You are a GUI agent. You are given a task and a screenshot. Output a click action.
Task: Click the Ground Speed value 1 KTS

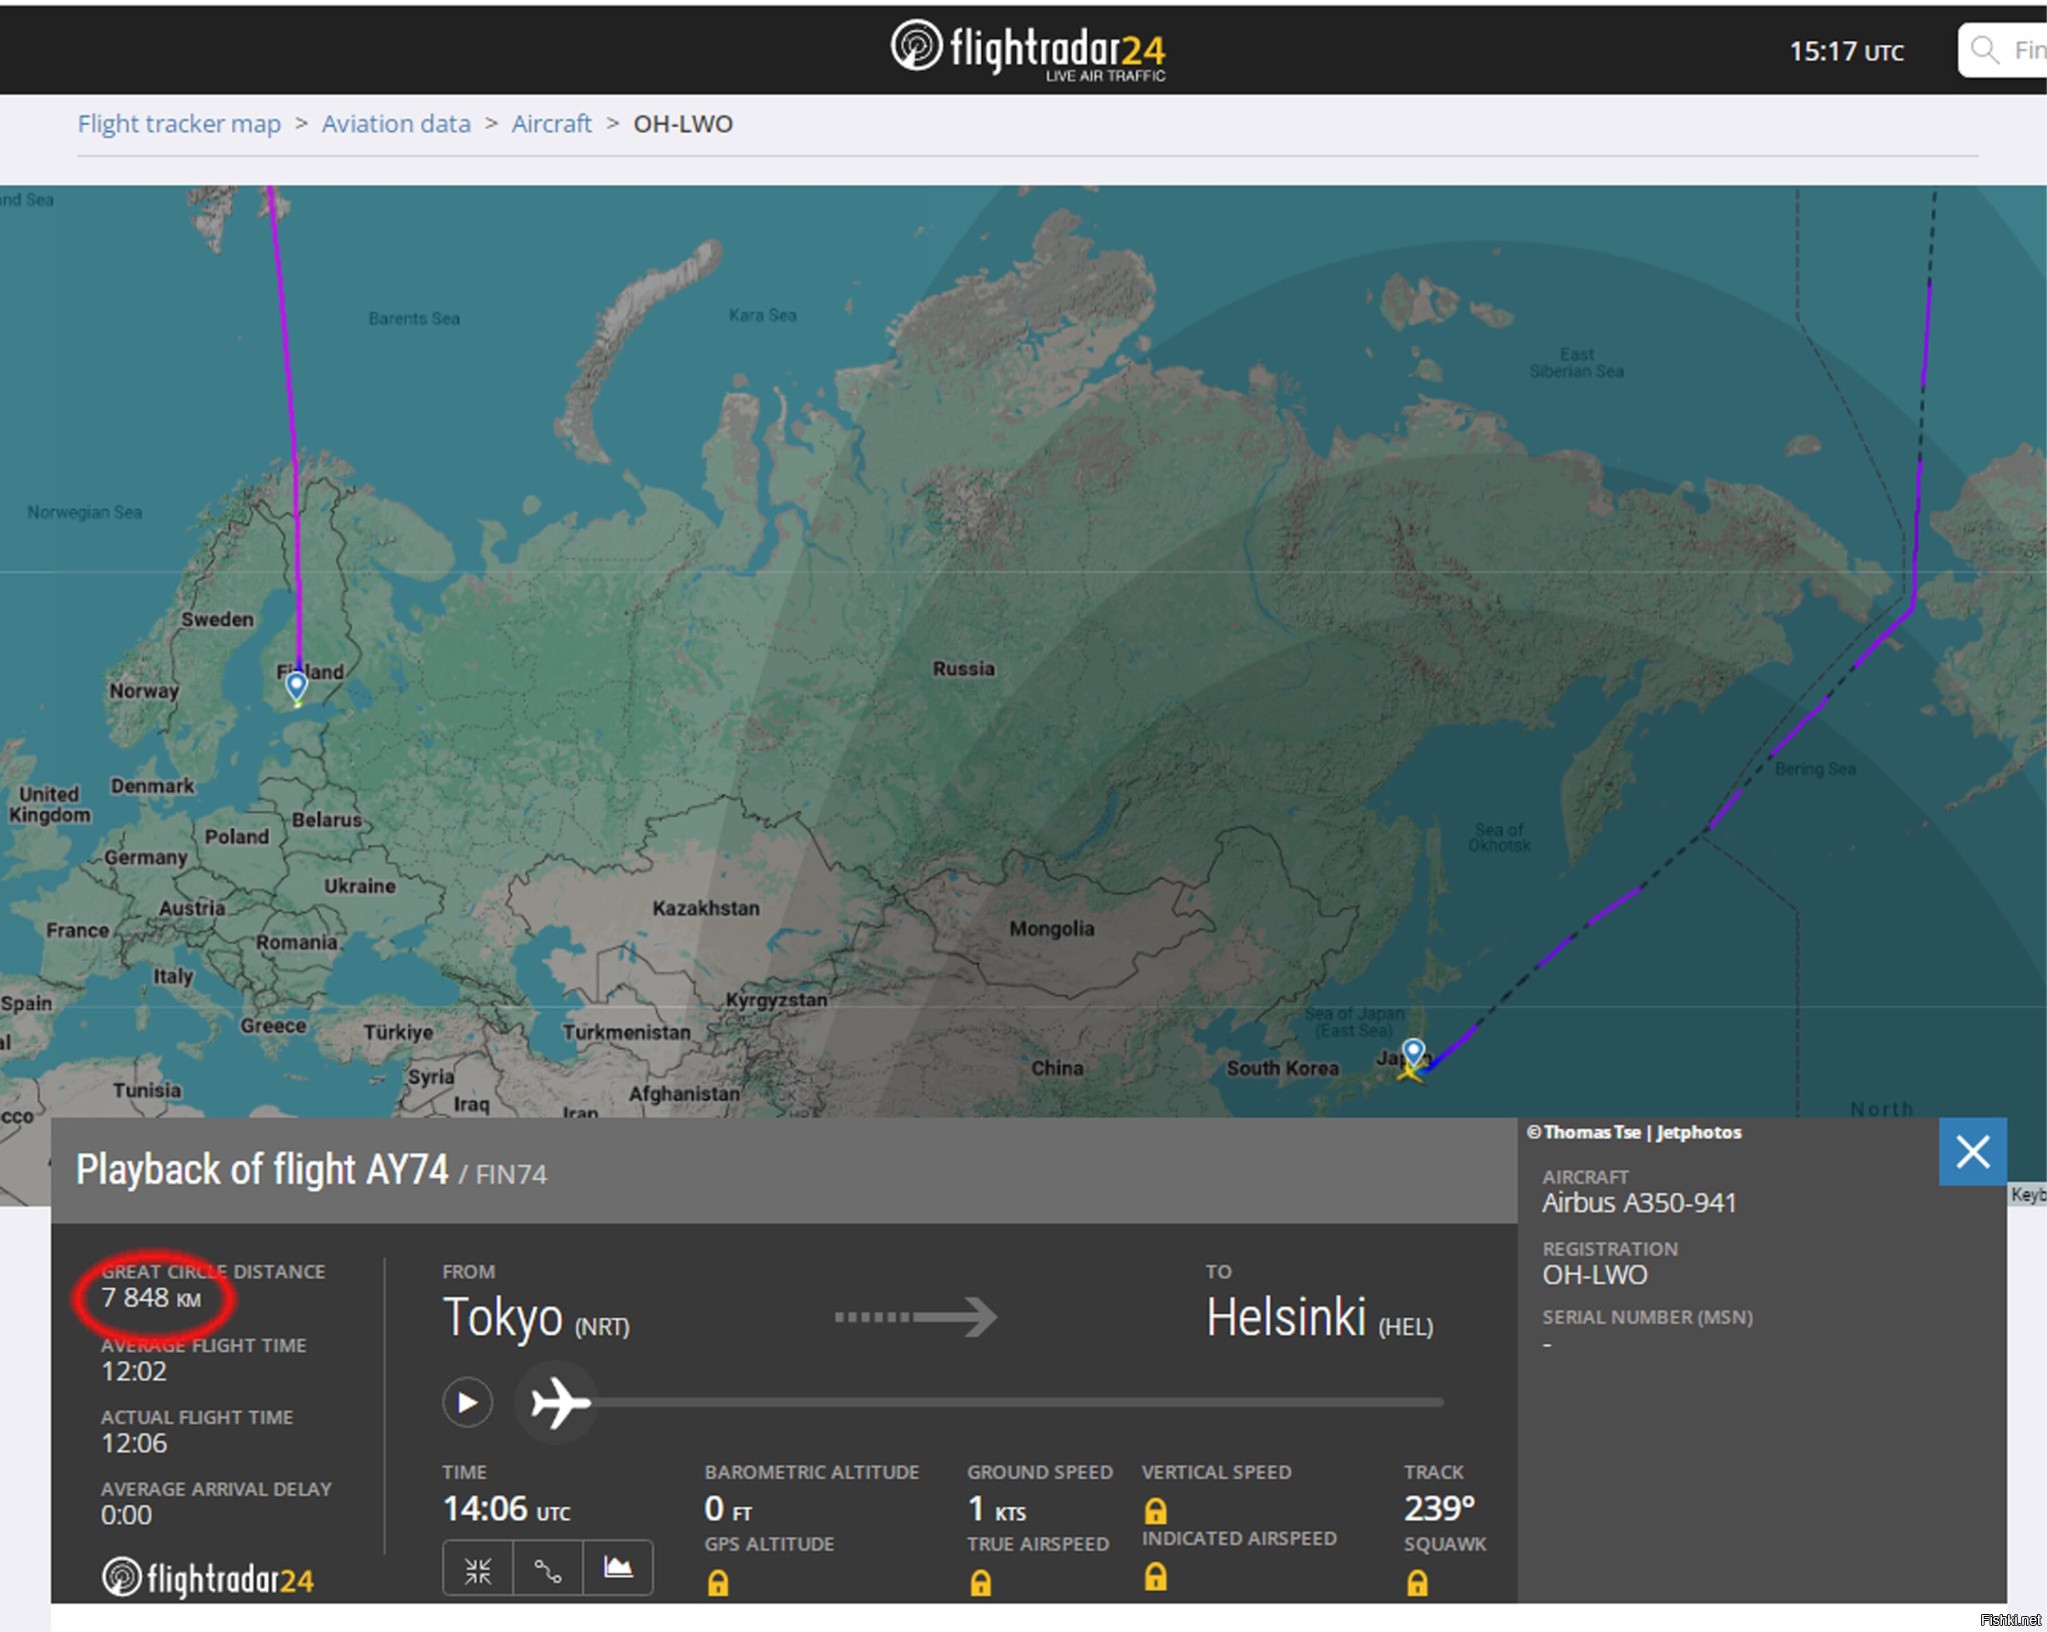pyautogui.click(x=996, y=1508)
